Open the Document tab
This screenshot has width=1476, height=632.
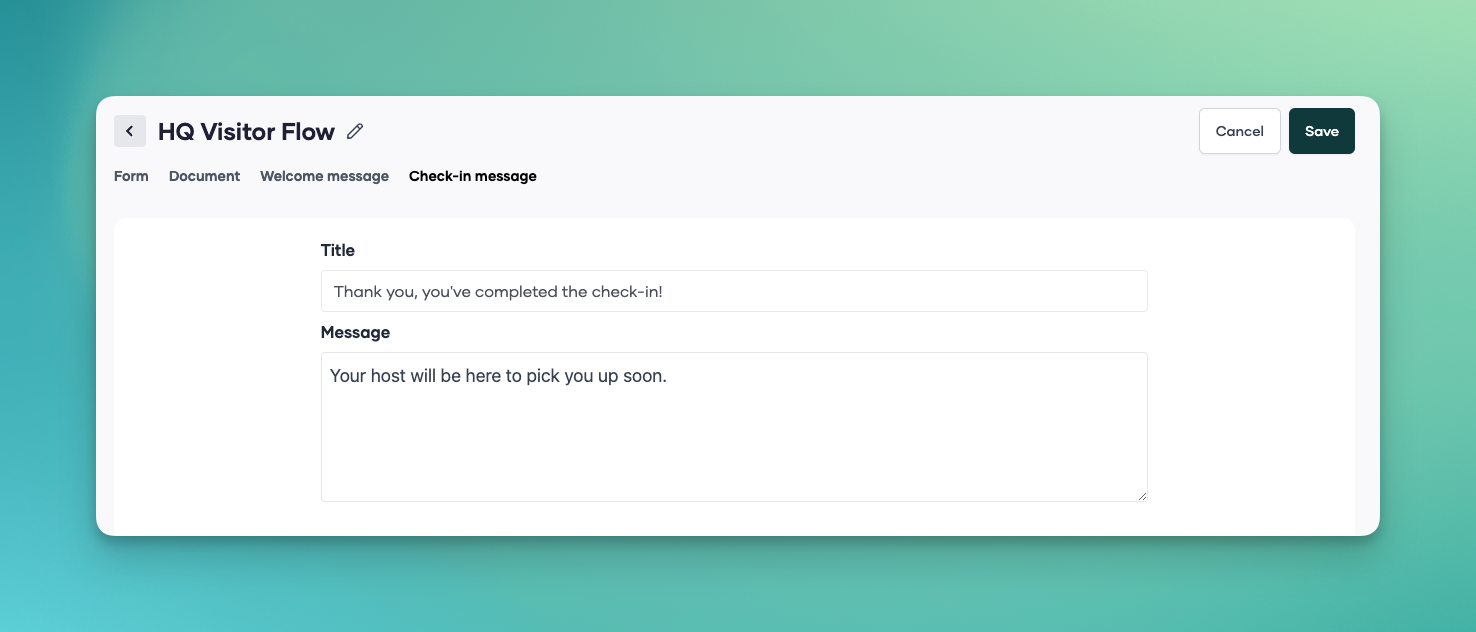coord(204,176)
